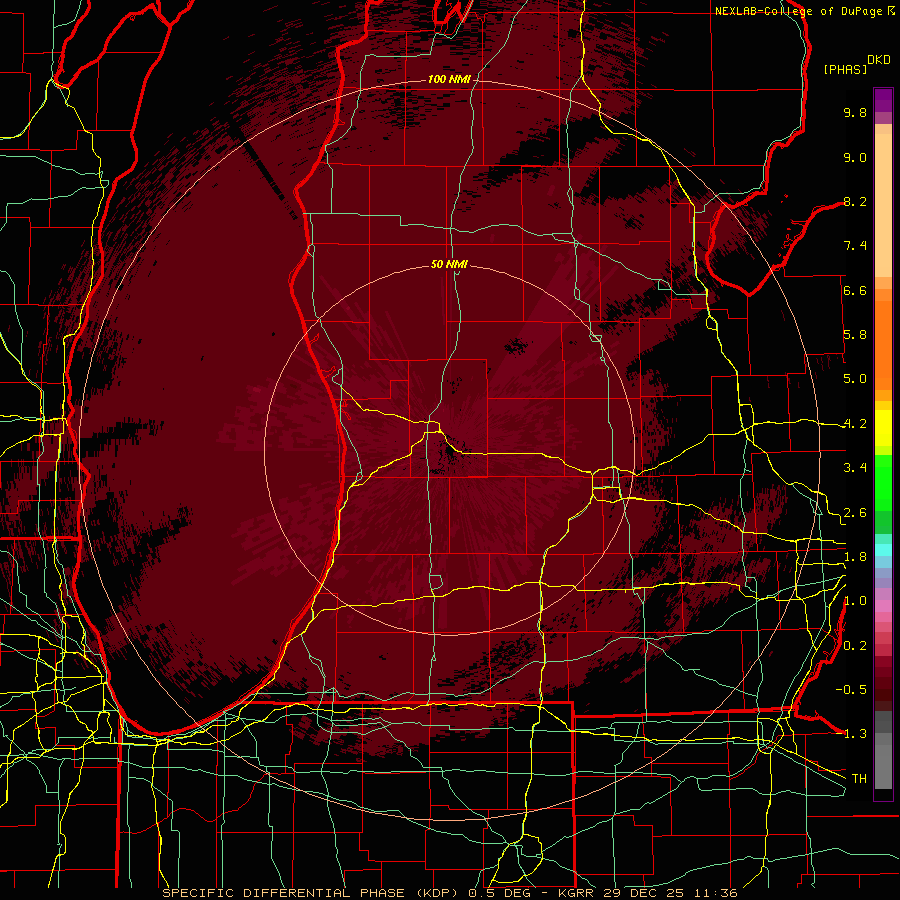The width and height of the screenshot is (900, 900).
Task: Click the "4.2" color scale value
Action: (x=855, y=424)
